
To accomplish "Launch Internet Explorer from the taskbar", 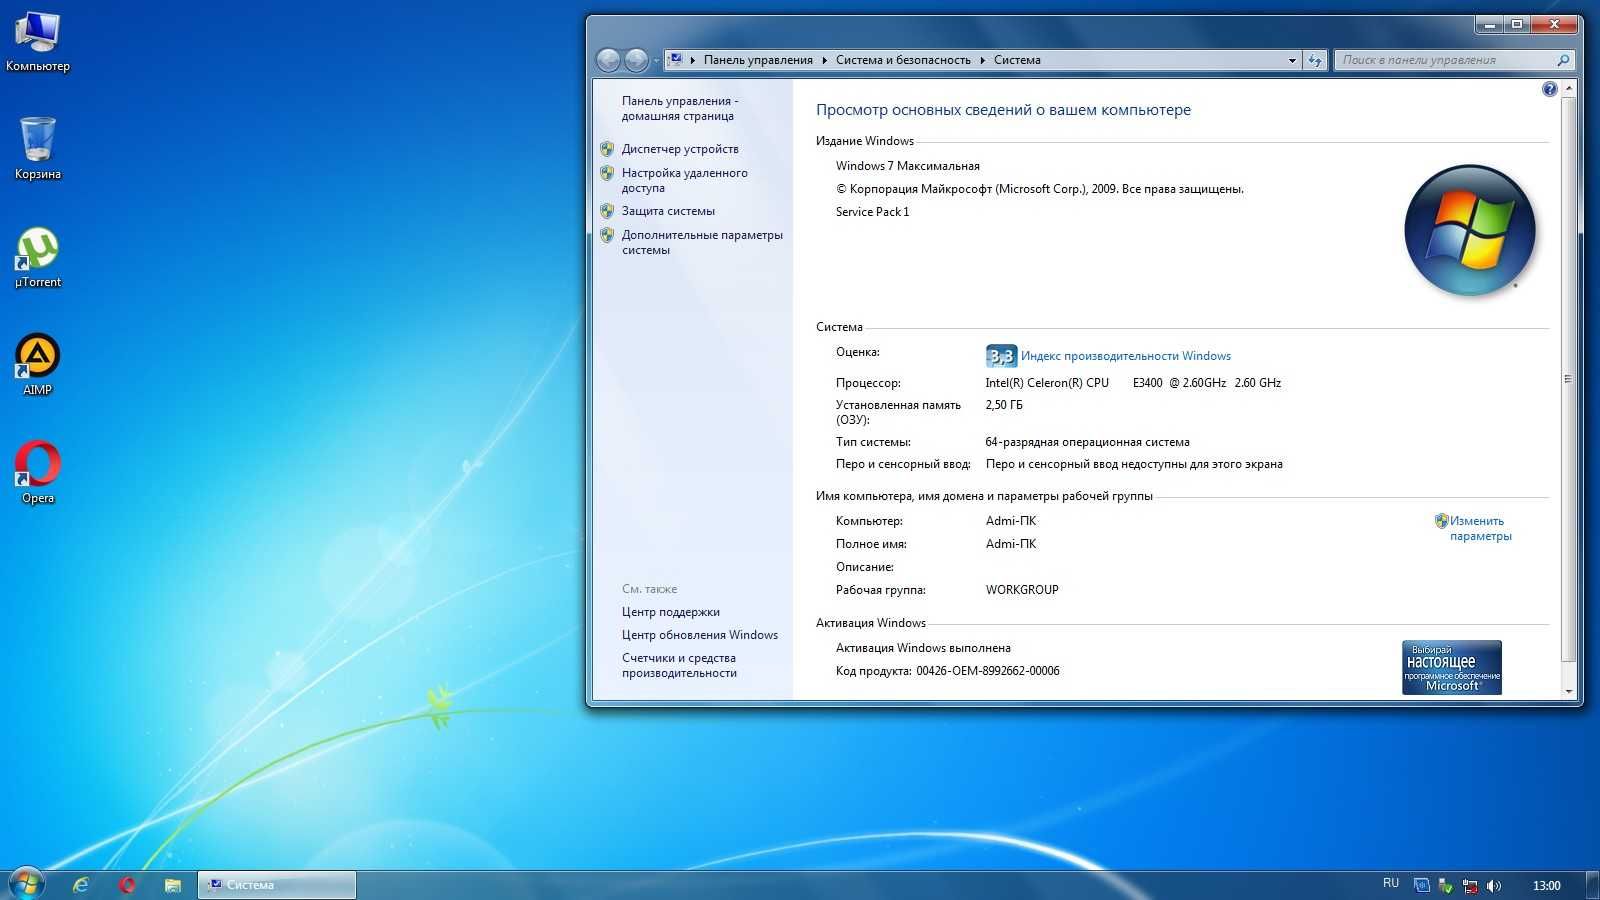I will point(81,885).
